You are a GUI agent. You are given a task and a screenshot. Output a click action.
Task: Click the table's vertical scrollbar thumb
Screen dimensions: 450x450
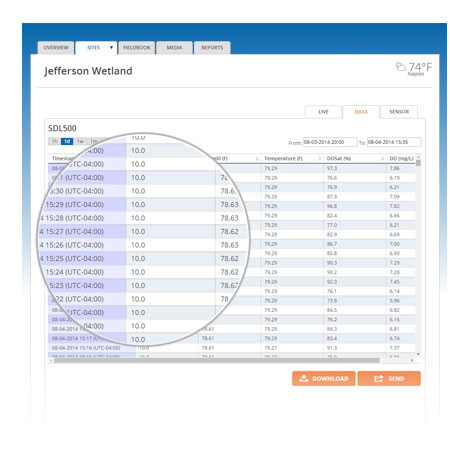click(418, 163)
